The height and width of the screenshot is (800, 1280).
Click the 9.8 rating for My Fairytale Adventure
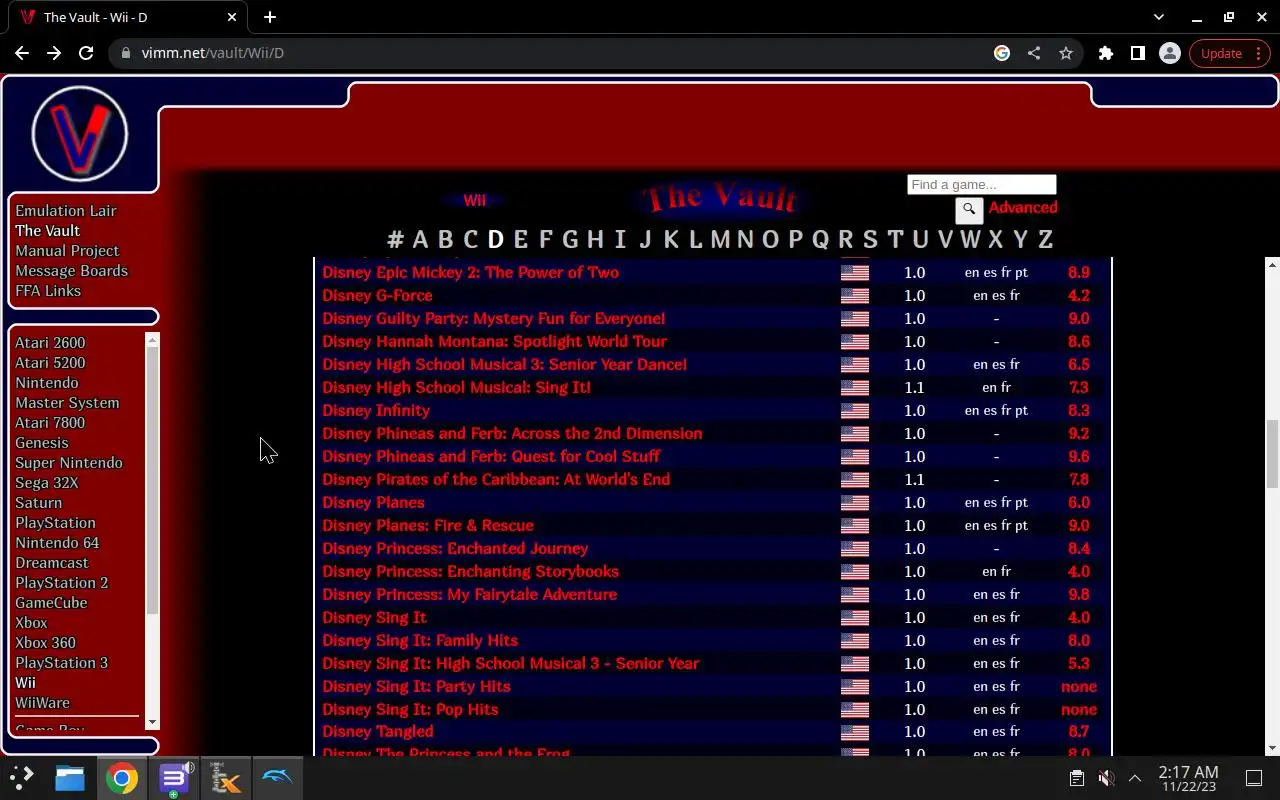click(1078, 595)
